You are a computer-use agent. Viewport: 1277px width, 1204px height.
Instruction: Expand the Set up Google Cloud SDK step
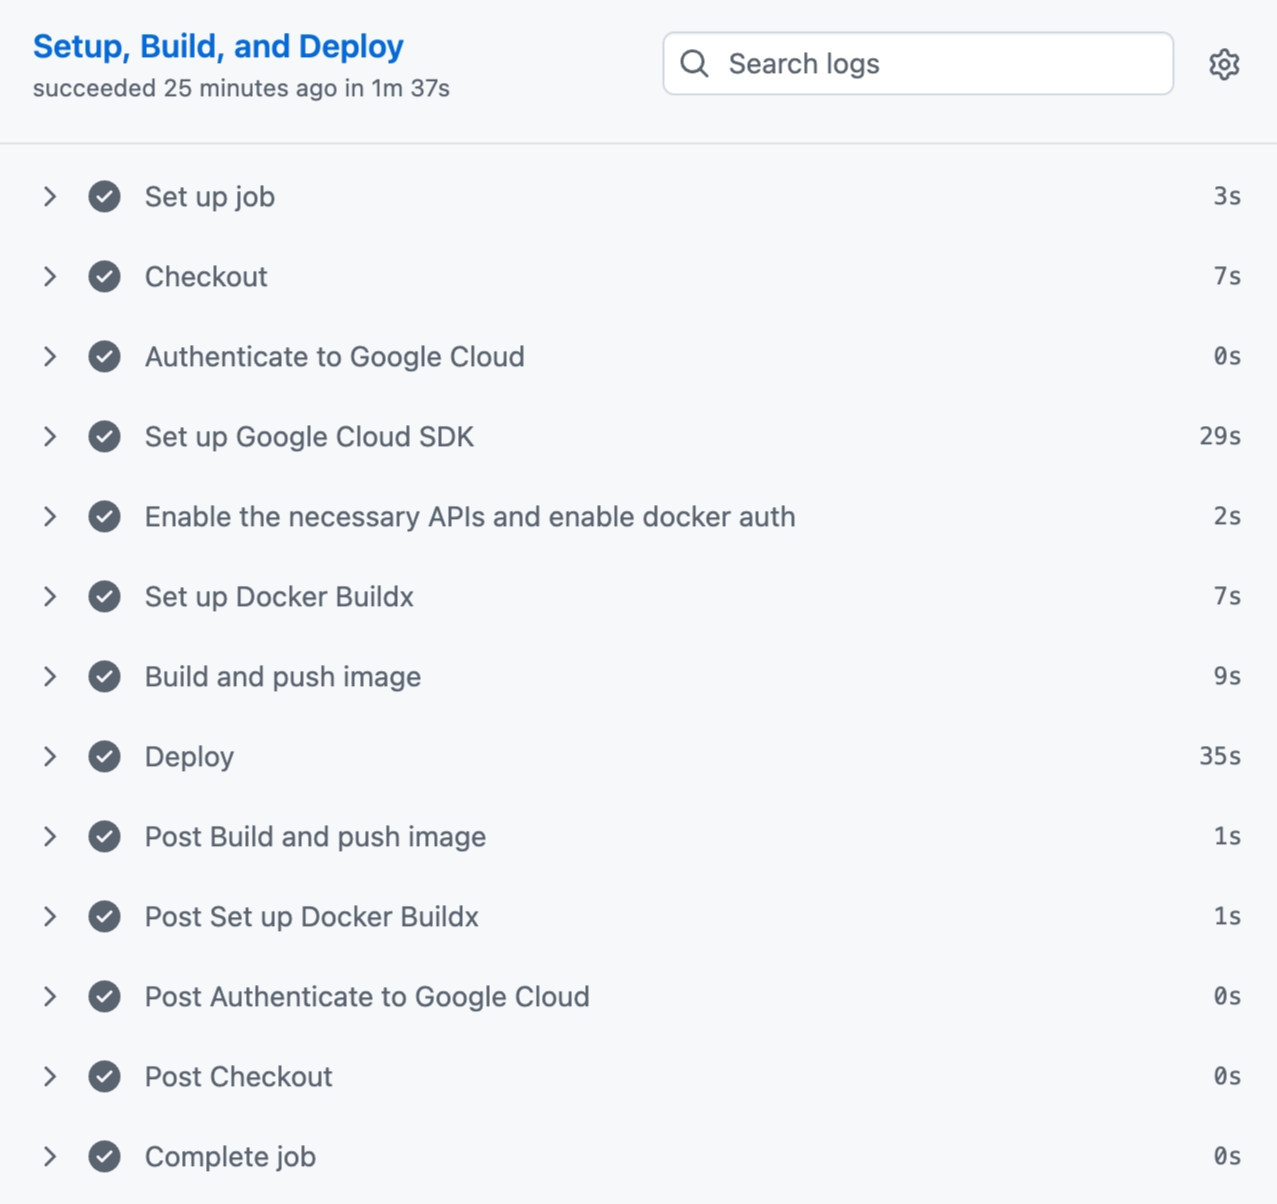[50, 437]
